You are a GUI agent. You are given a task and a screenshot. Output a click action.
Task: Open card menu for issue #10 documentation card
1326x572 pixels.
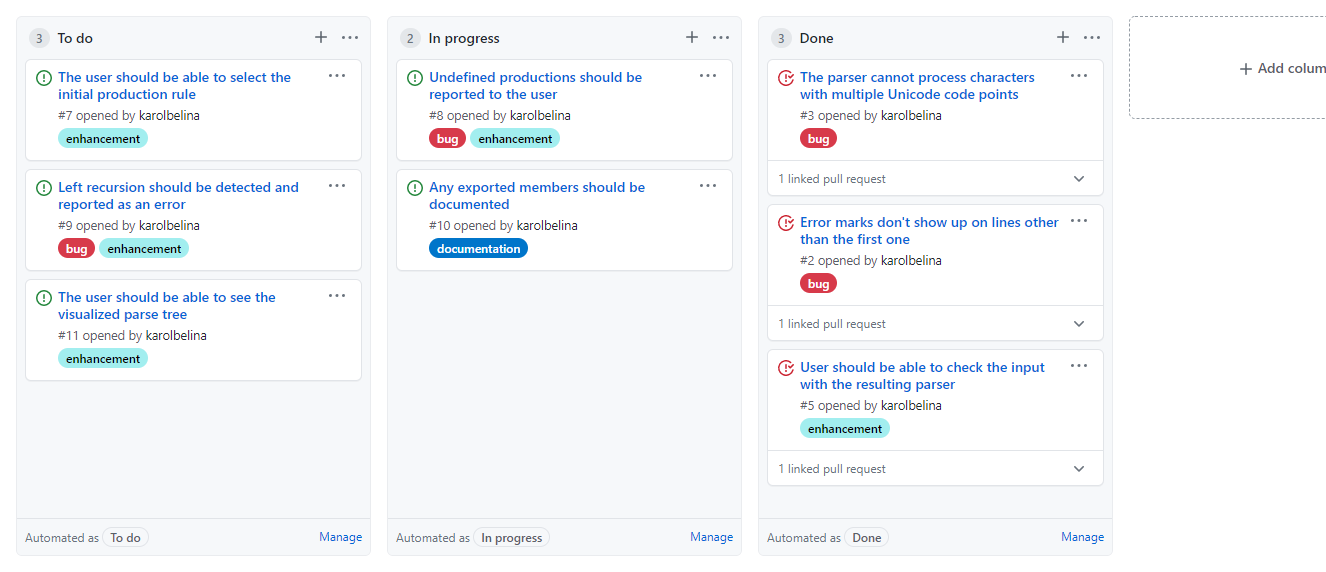708,186
